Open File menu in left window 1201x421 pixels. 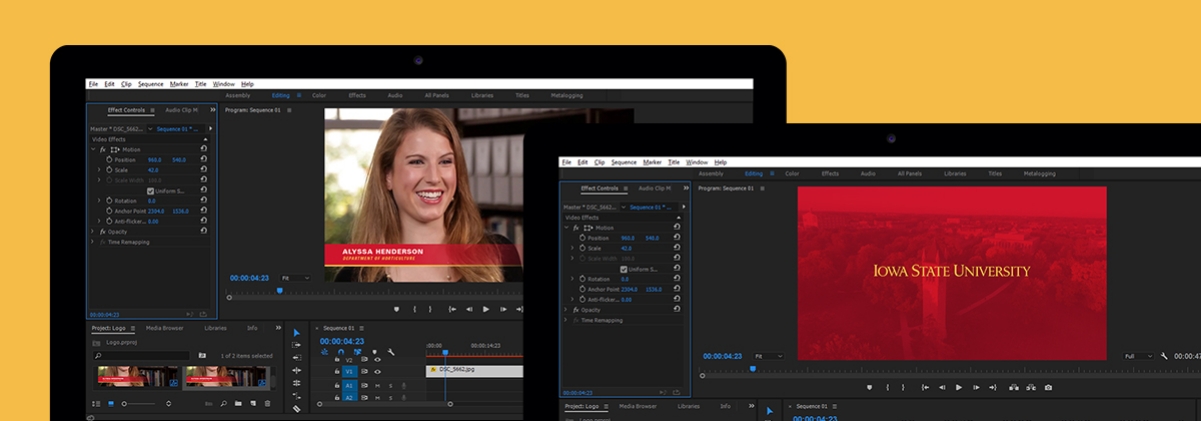click(93, 84)
